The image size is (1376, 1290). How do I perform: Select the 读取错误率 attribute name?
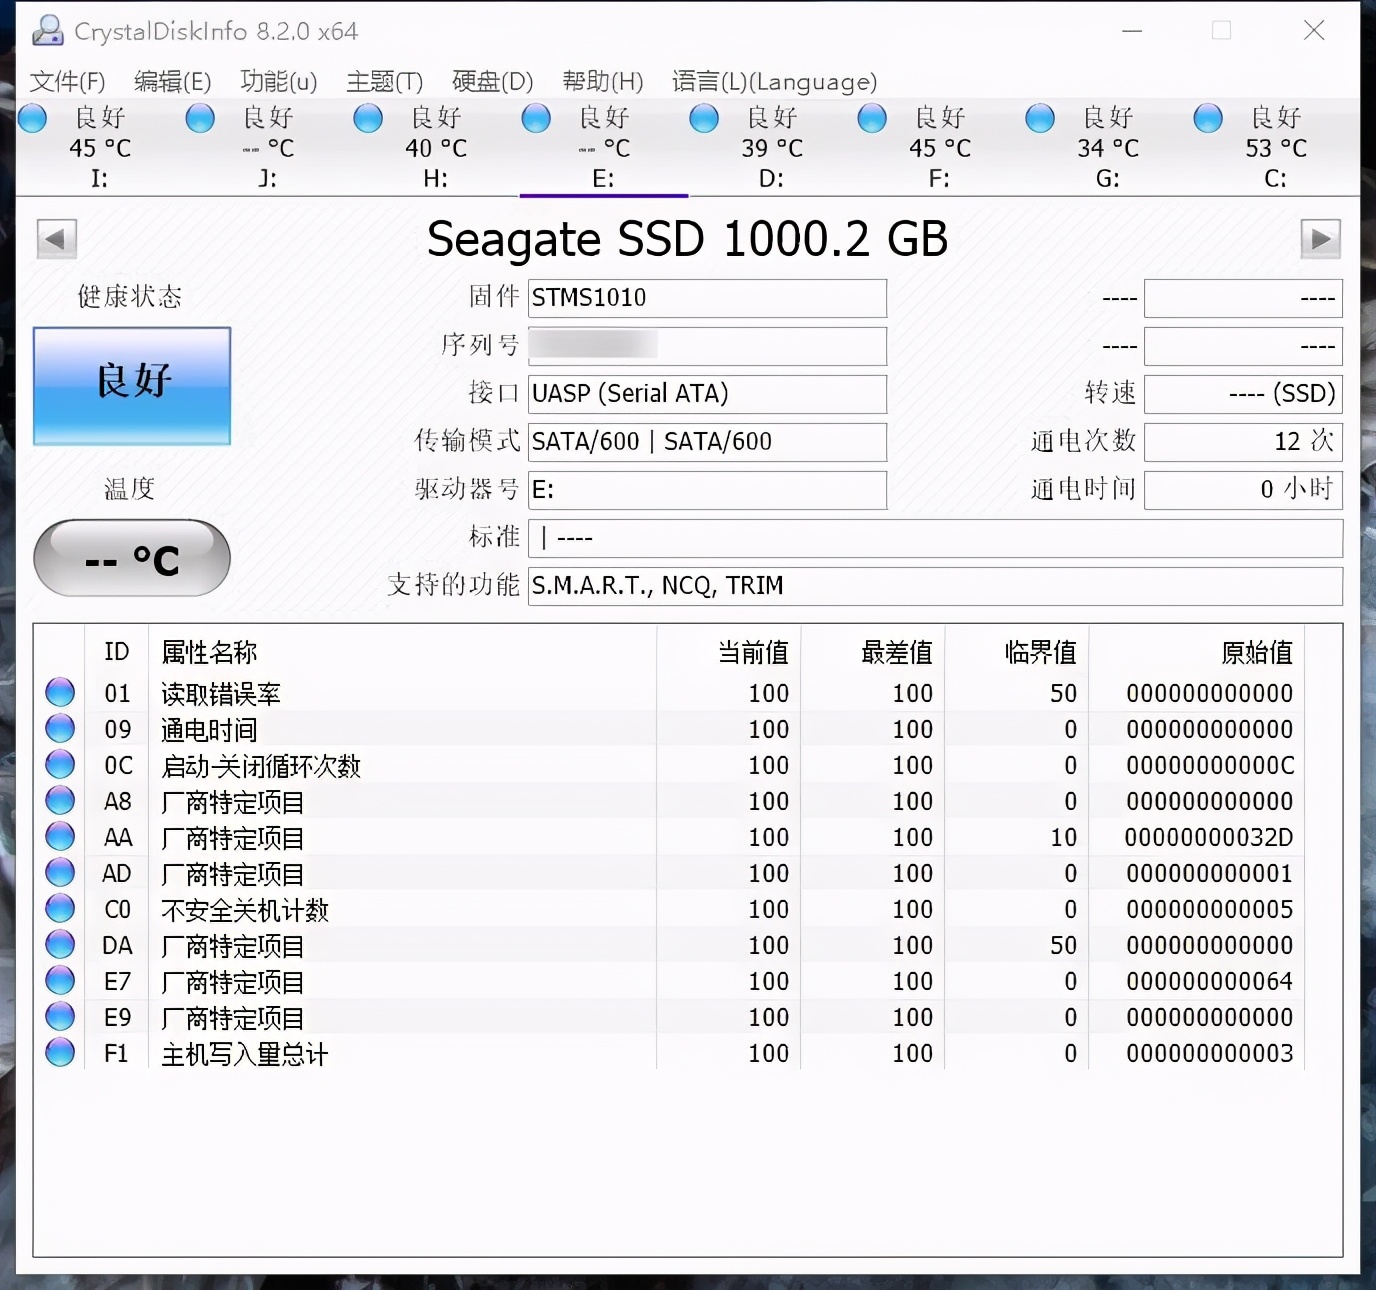coord(221,693)
